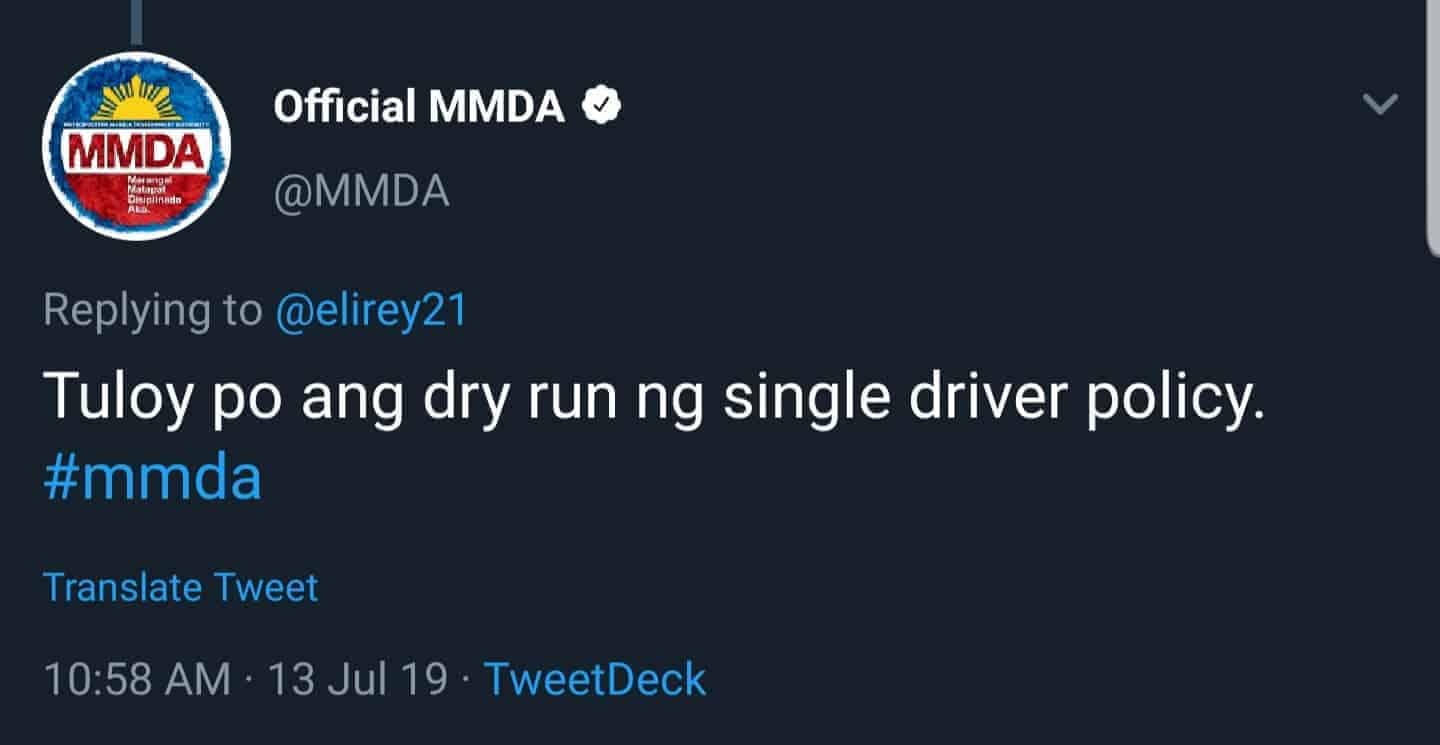This screenshot has height=745, width=1440.
Task: Open the #mmda hashtag
Action: (x=152, y=477)
